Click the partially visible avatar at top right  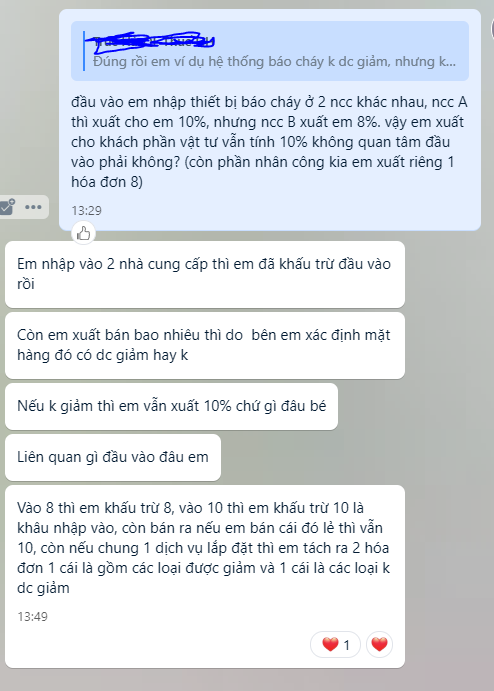coord(492,29)
